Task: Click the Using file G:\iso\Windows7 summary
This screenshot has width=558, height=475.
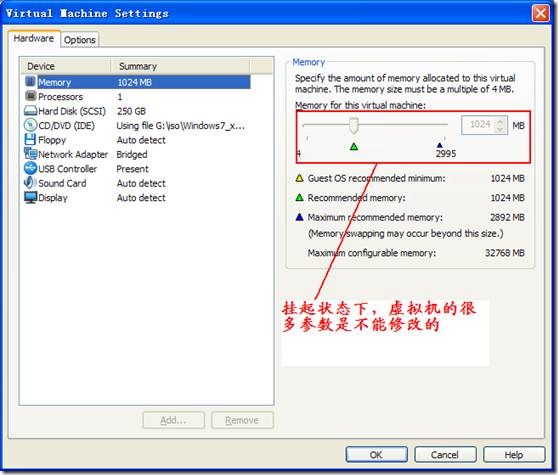Action: (181, 126)
